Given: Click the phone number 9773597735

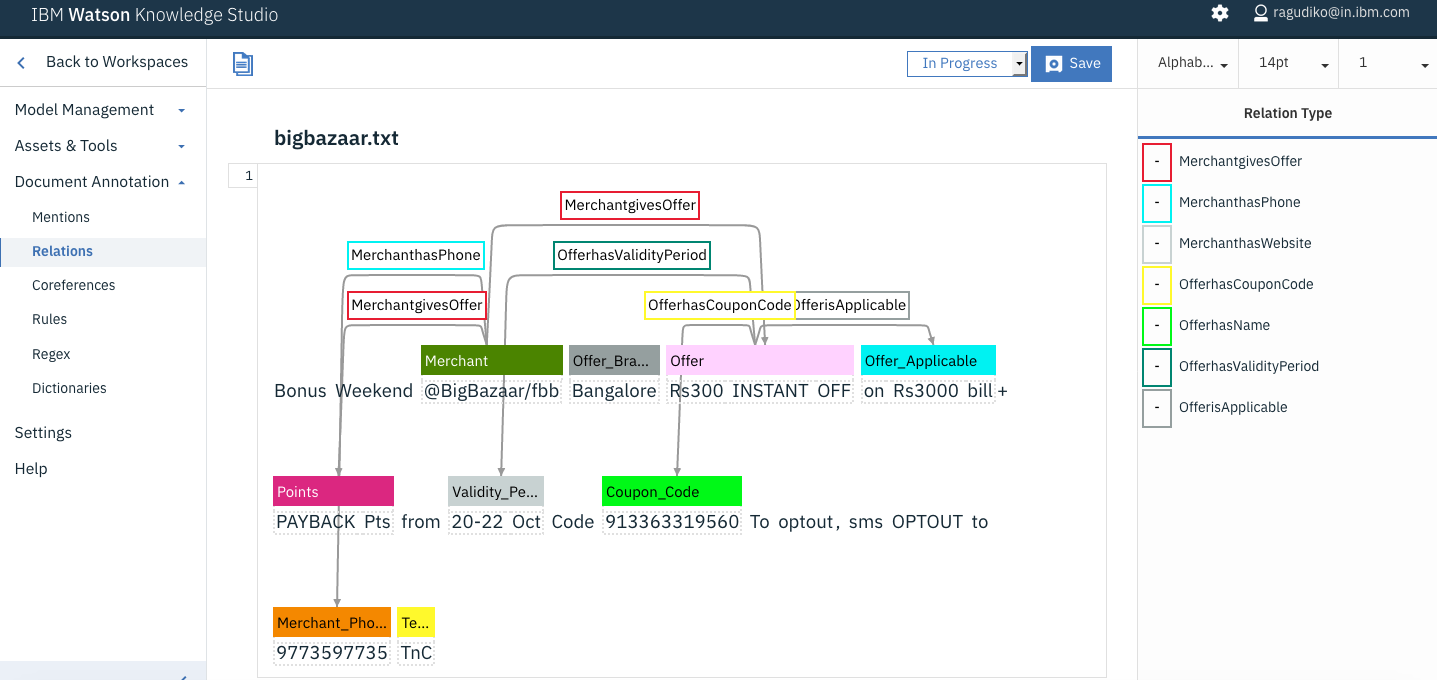Looking at the screenshot, I should [x=332, y=652].
